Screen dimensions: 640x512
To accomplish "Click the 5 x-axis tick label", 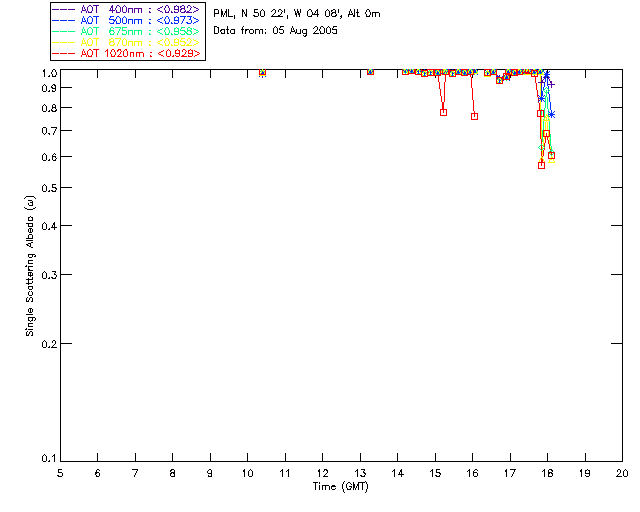I will pos(60,473).
